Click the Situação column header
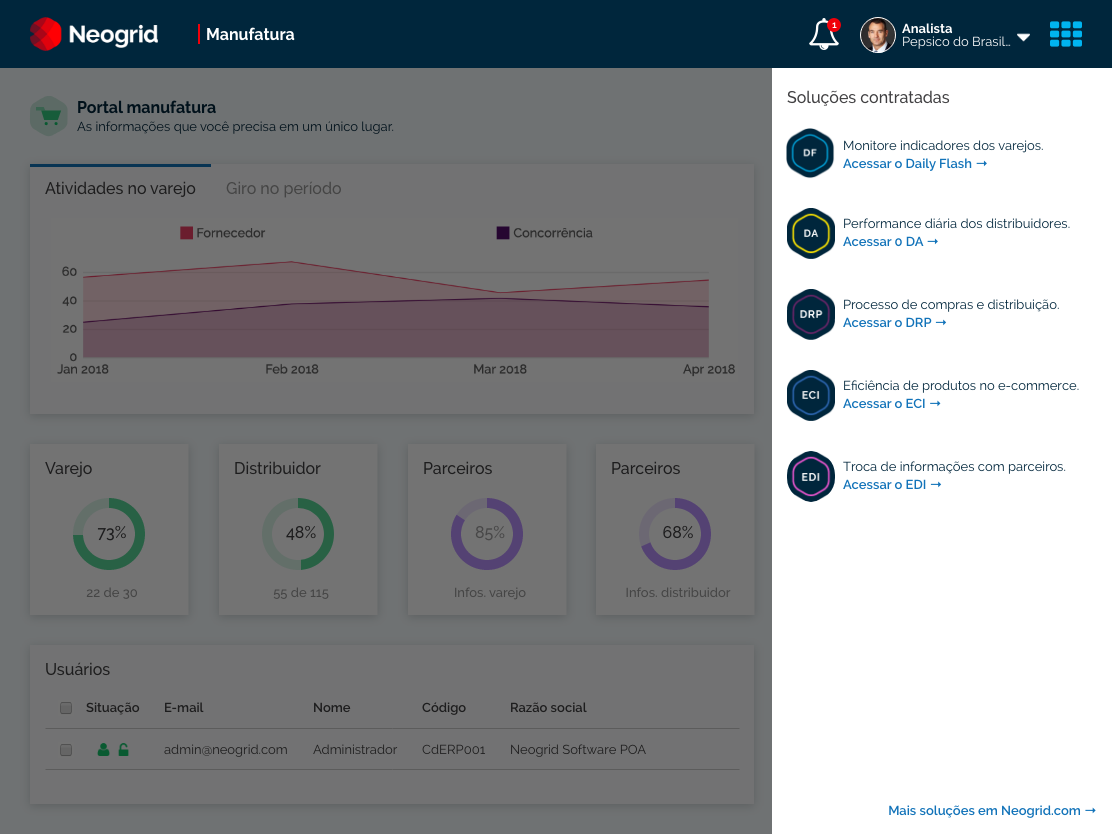This screenshot has width=1112, height=834. pos(113,708)
